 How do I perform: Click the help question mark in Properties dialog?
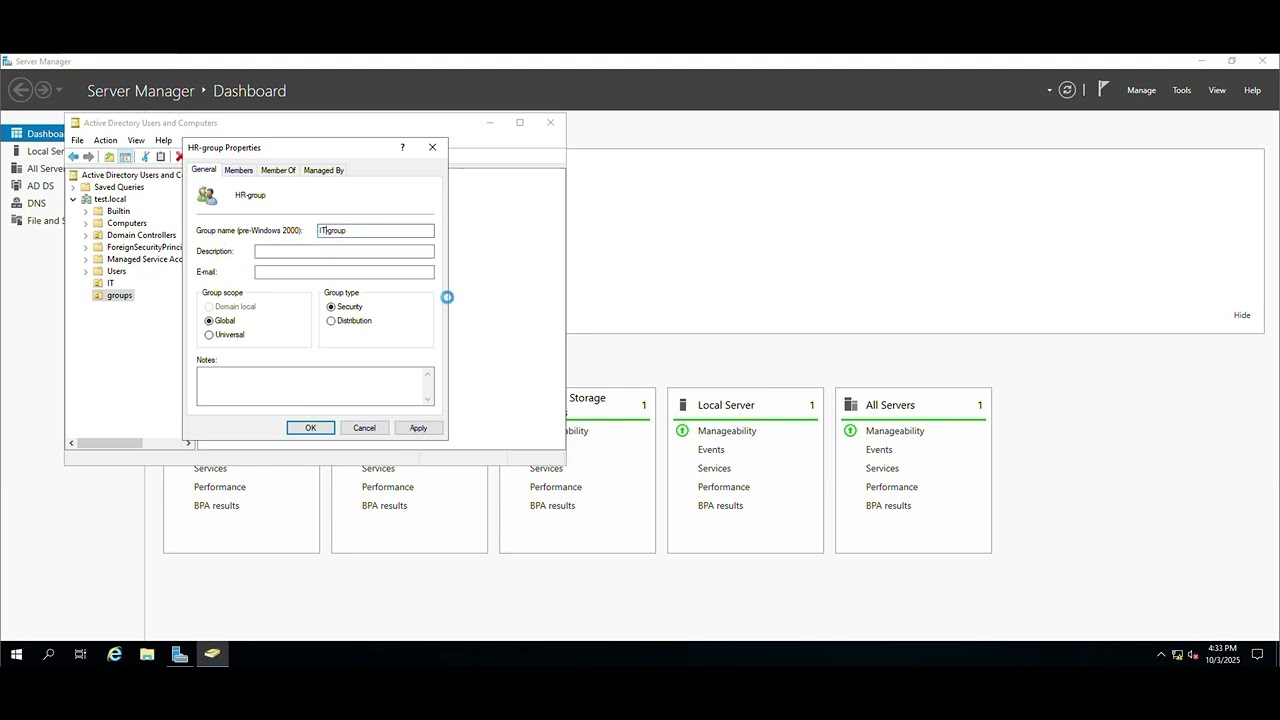[402, 147]
